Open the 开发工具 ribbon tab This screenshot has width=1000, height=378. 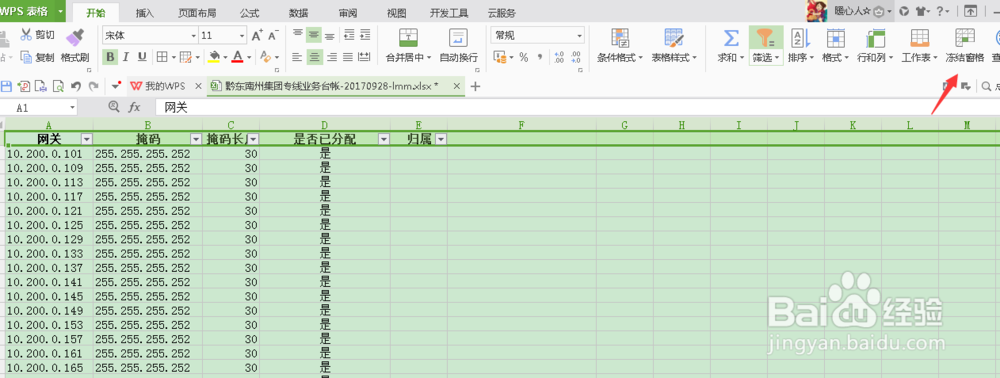pyautogui.click(x=449, y=13)
